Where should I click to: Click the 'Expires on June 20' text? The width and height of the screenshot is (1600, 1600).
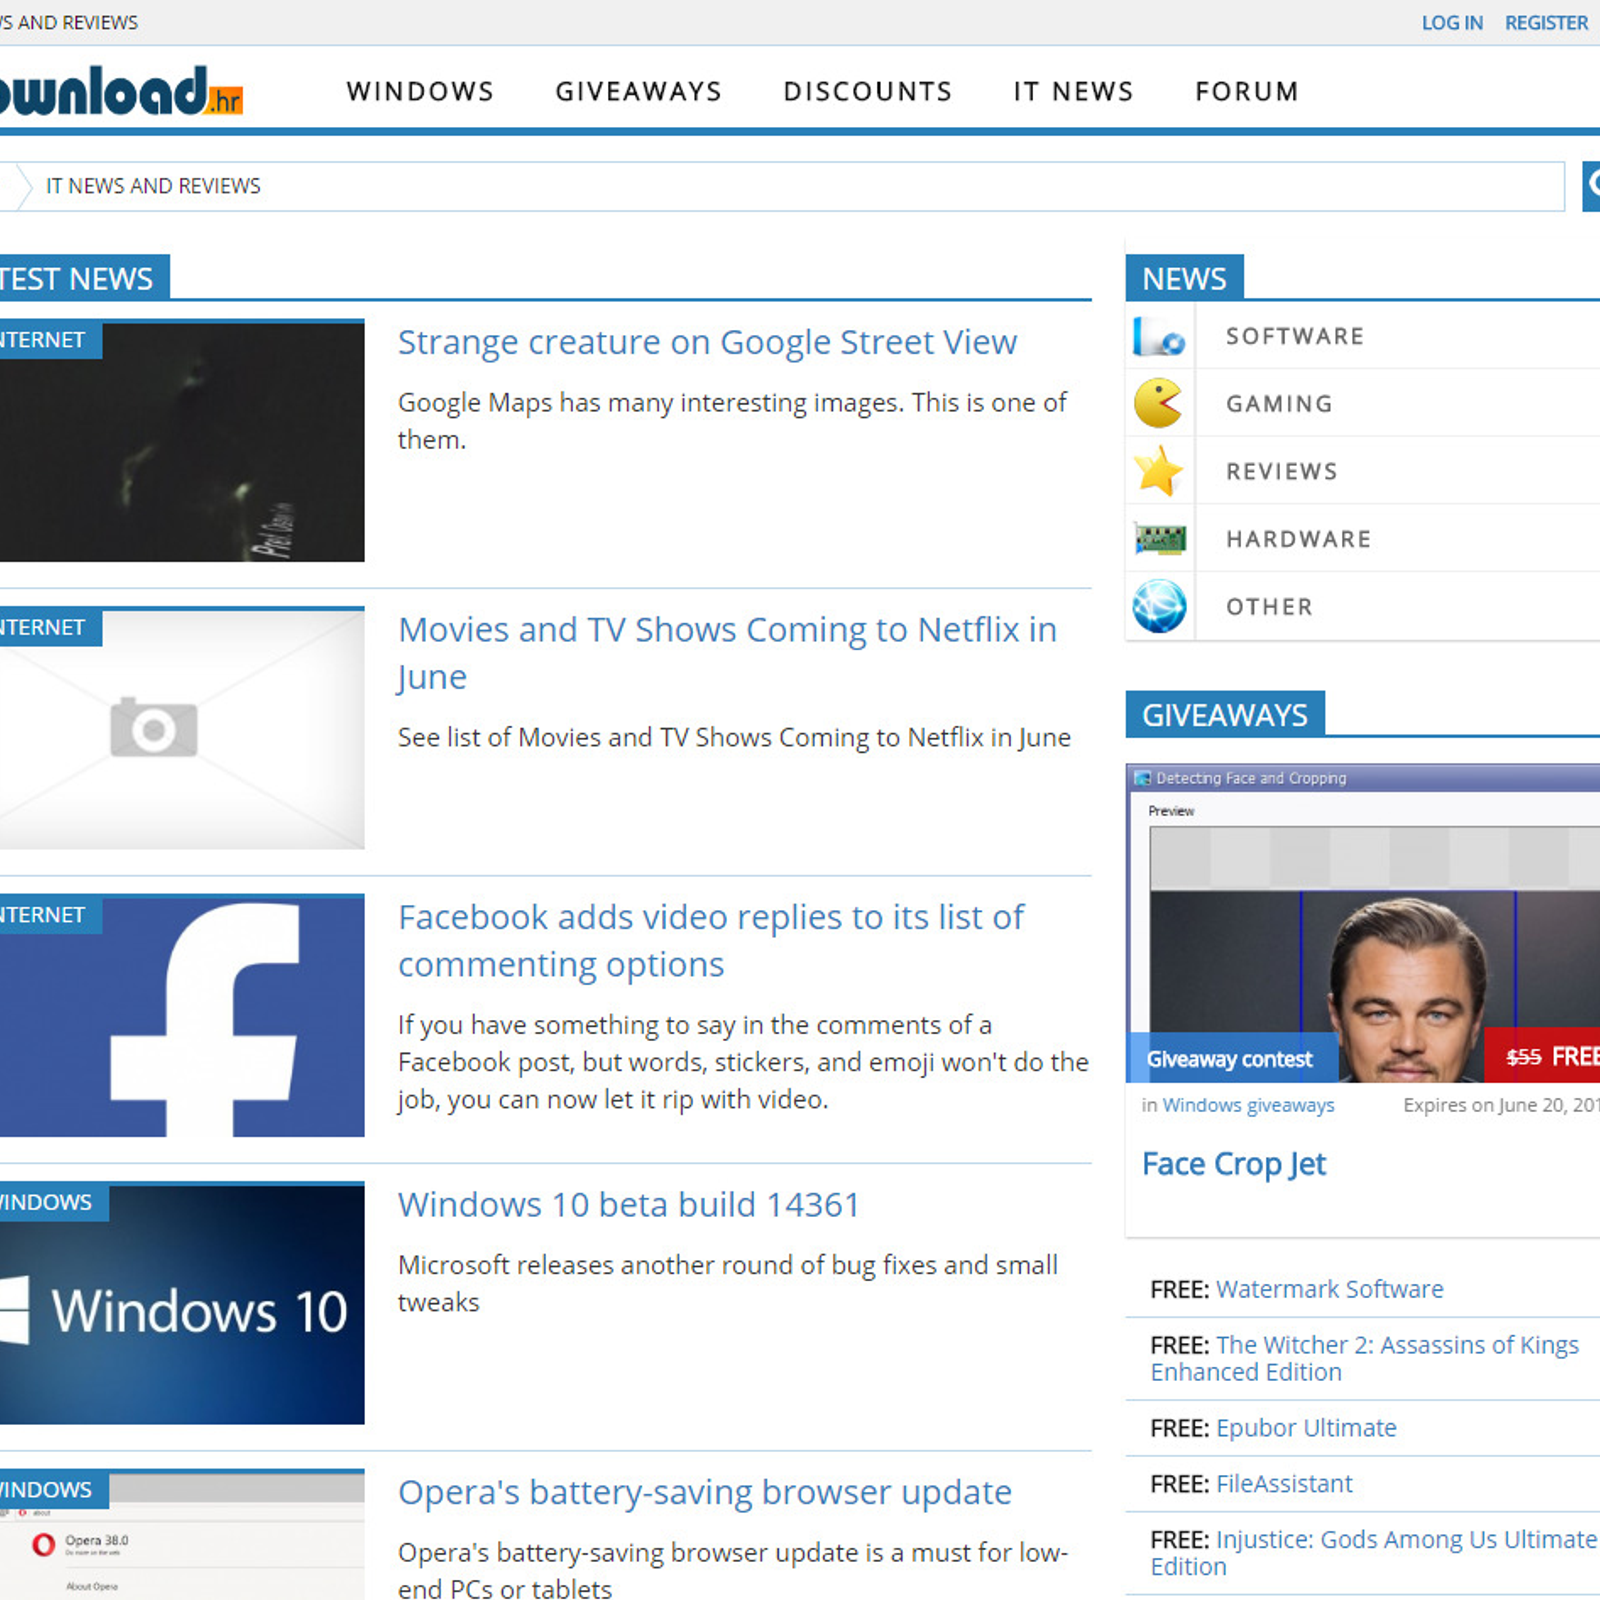(x=1501, y=1105)
